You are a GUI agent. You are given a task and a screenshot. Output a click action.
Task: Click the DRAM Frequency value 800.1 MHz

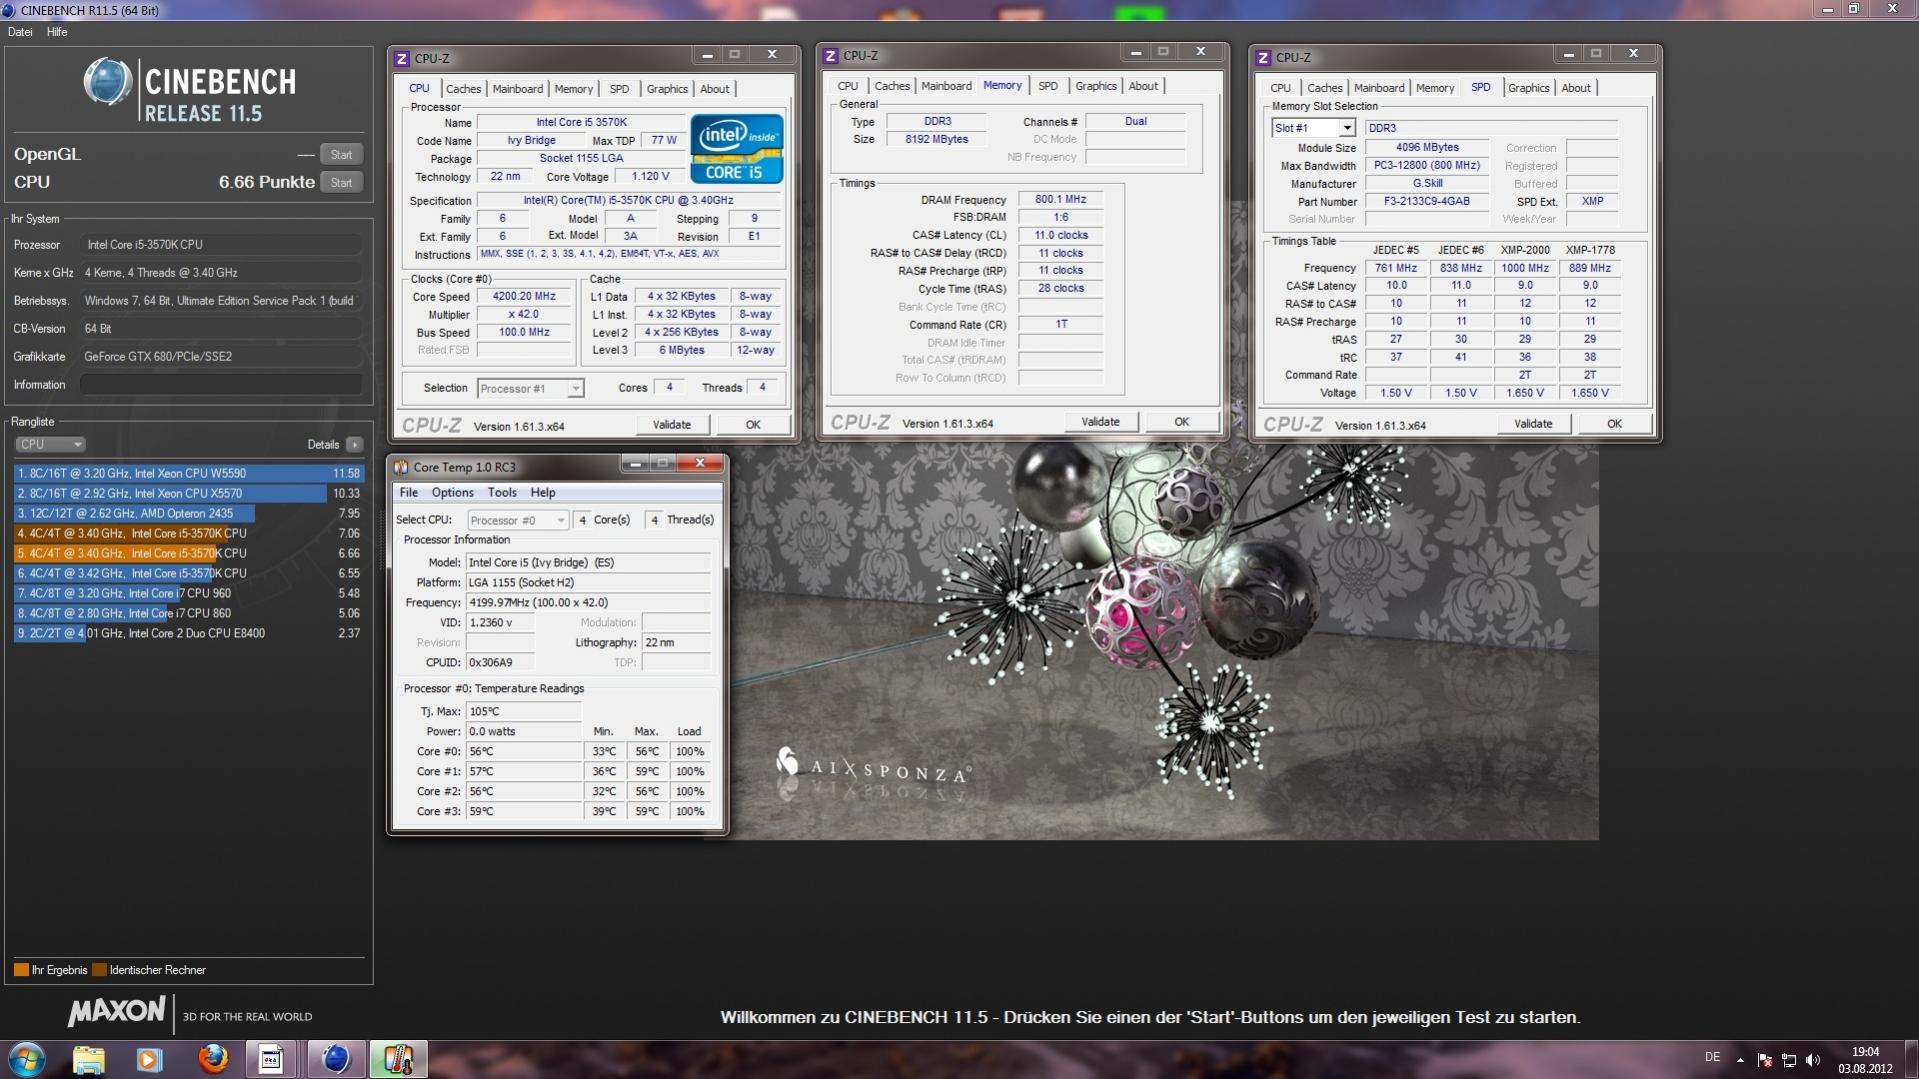pos(1061,199)
